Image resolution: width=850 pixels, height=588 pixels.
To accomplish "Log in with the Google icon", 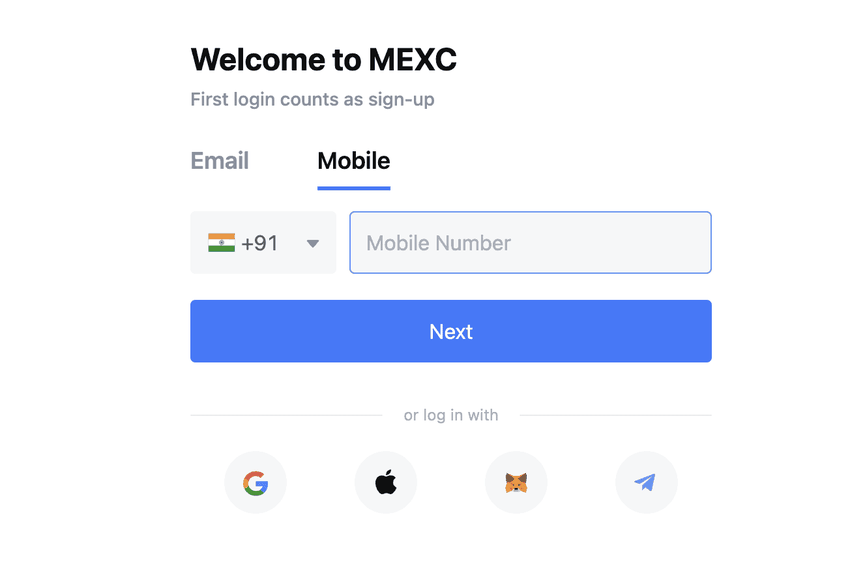I will (255, 483).
